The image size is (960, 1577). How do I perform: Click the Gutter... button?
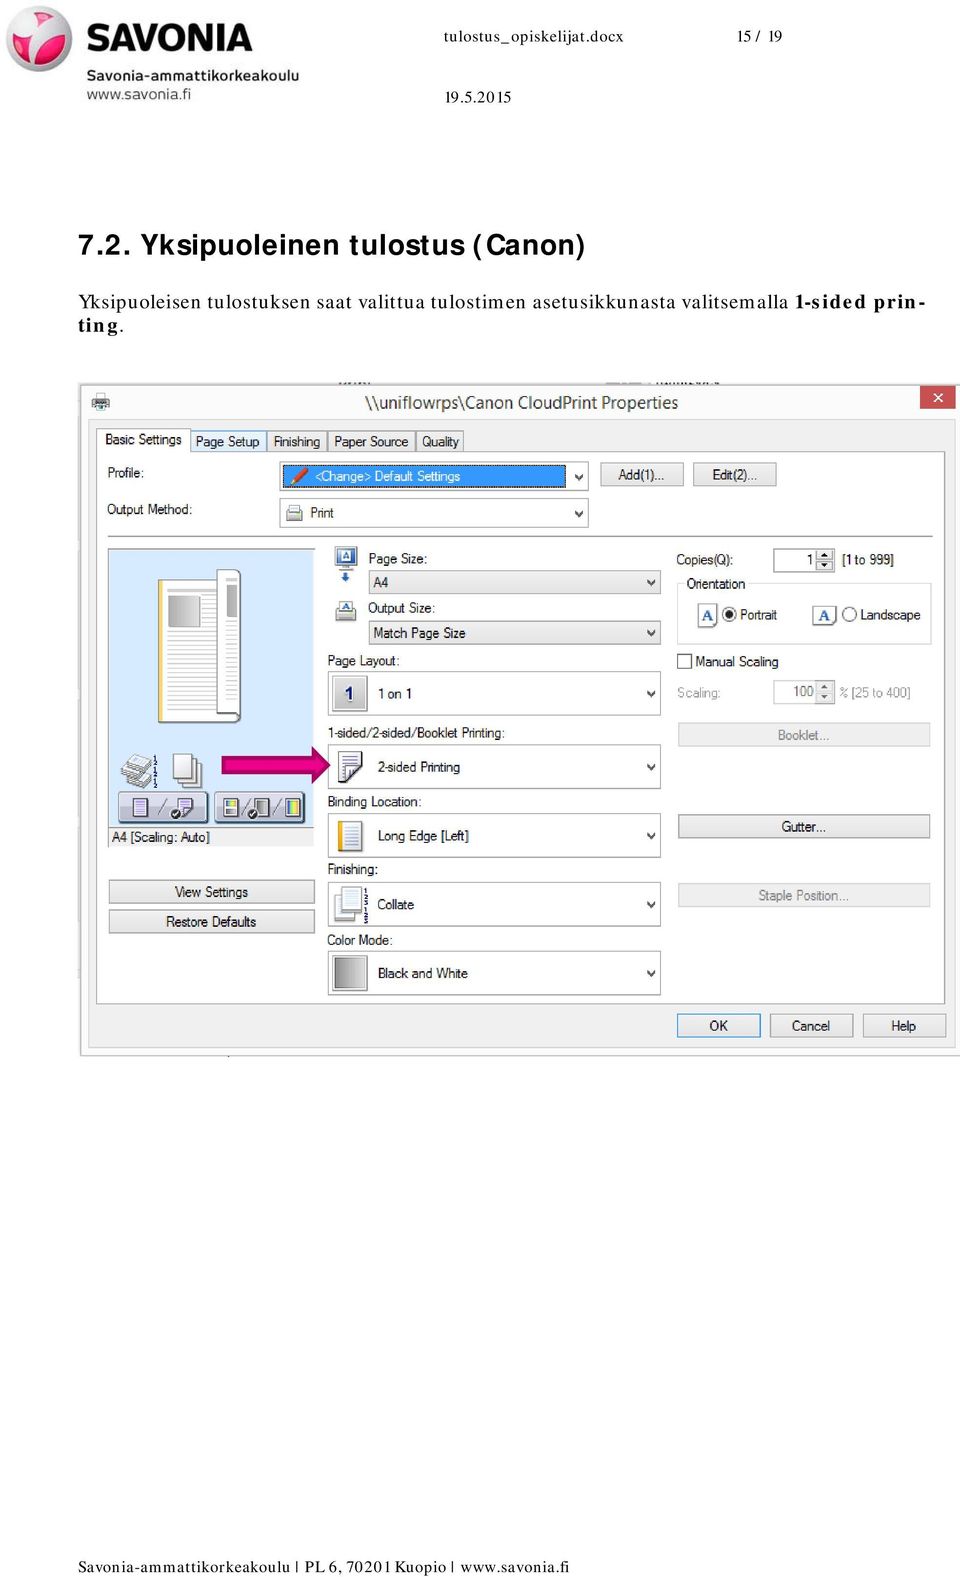pyautogui.click(x=803, y=827)
